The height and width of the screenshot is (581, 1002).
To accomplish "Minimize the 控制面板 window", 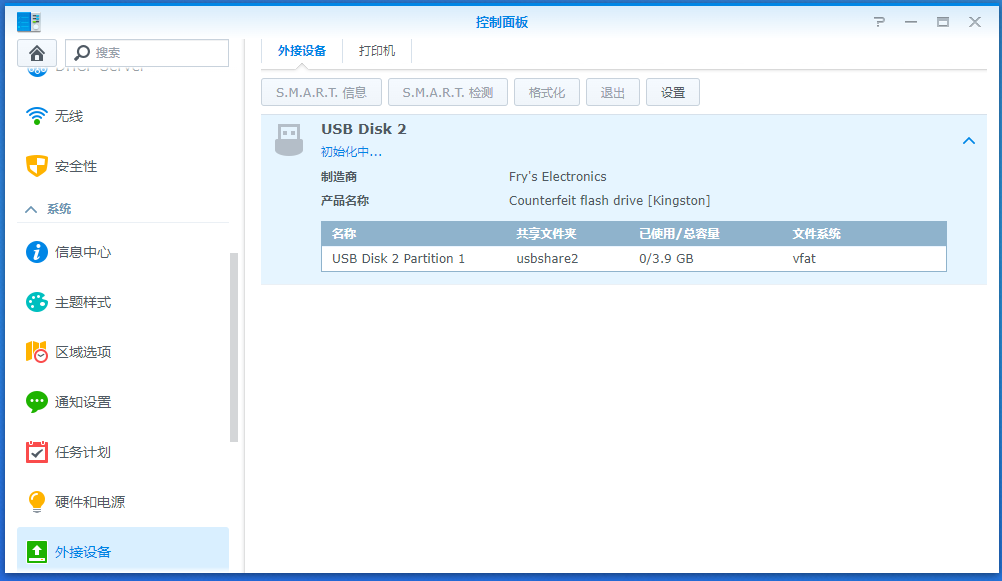I will pyautogui.click(x=911, y=22).
